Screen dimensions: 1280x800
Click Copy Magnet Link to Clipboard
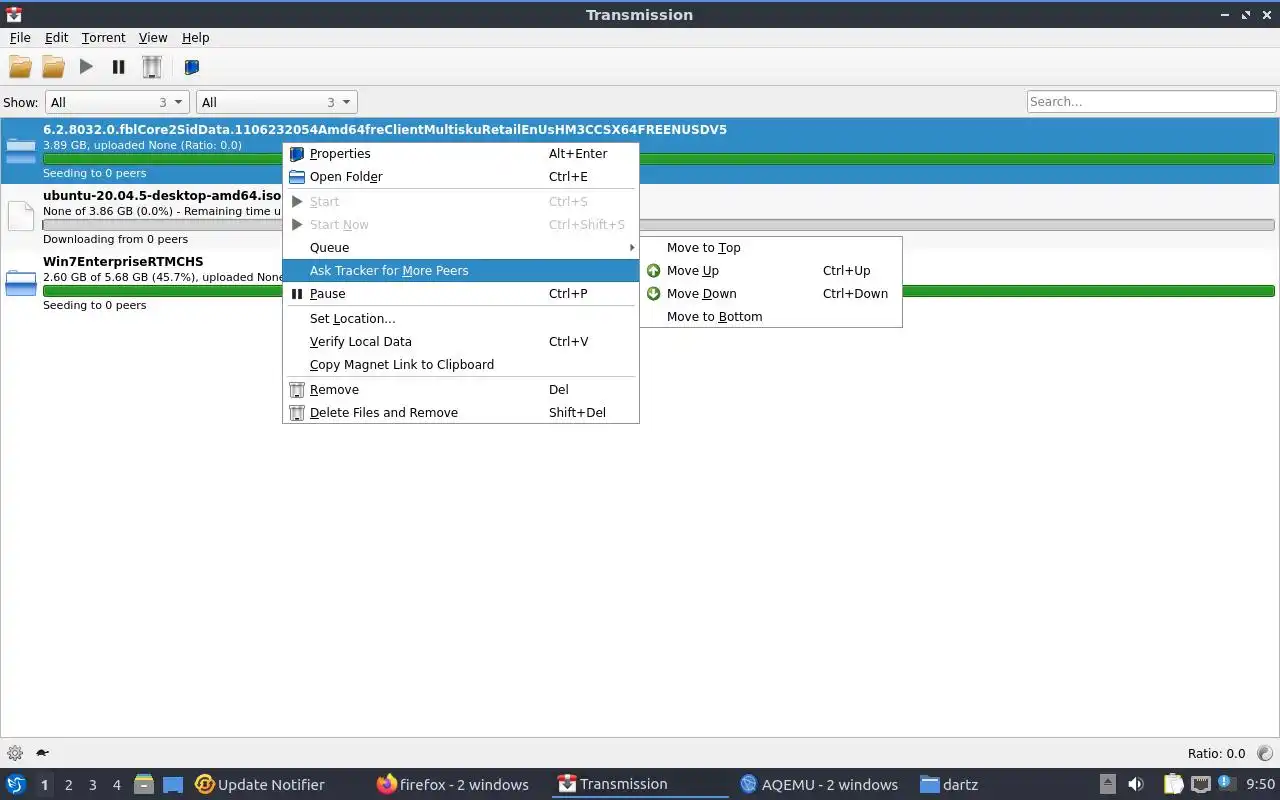[461, 365]
